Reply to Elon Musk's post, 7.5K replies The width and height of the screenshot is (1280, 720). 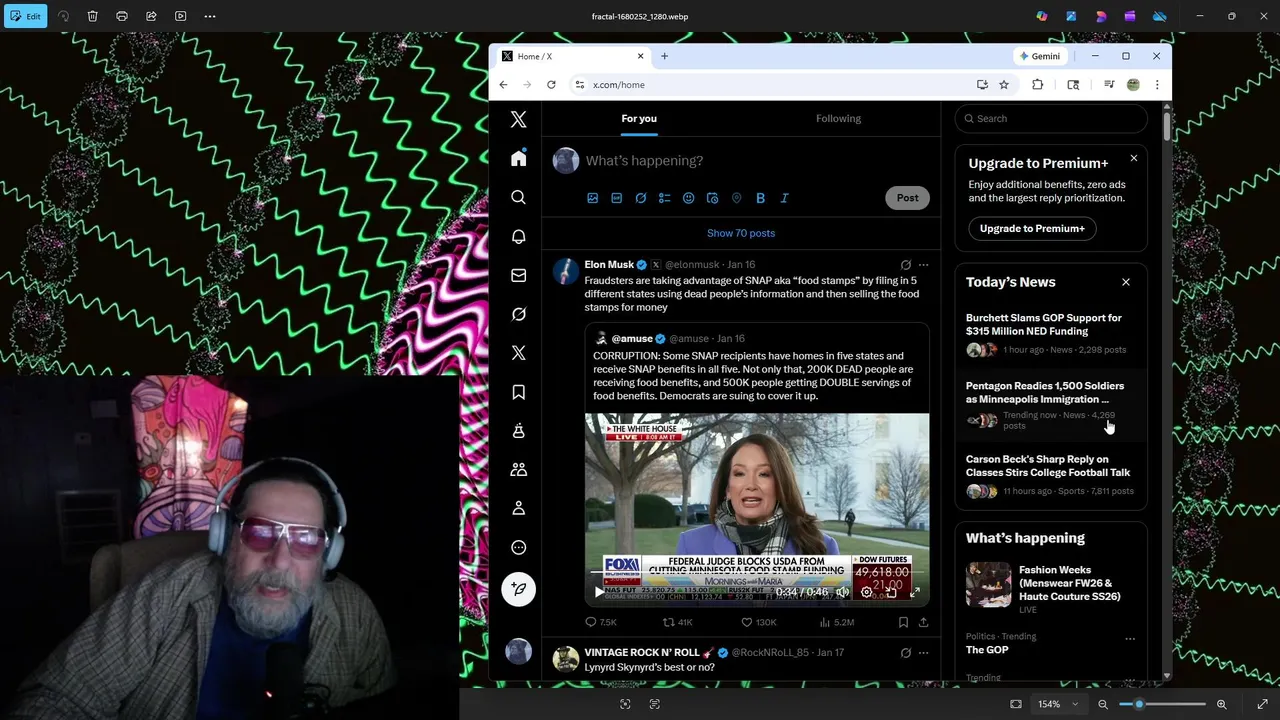pyautogui.click(x=600, y=622)
